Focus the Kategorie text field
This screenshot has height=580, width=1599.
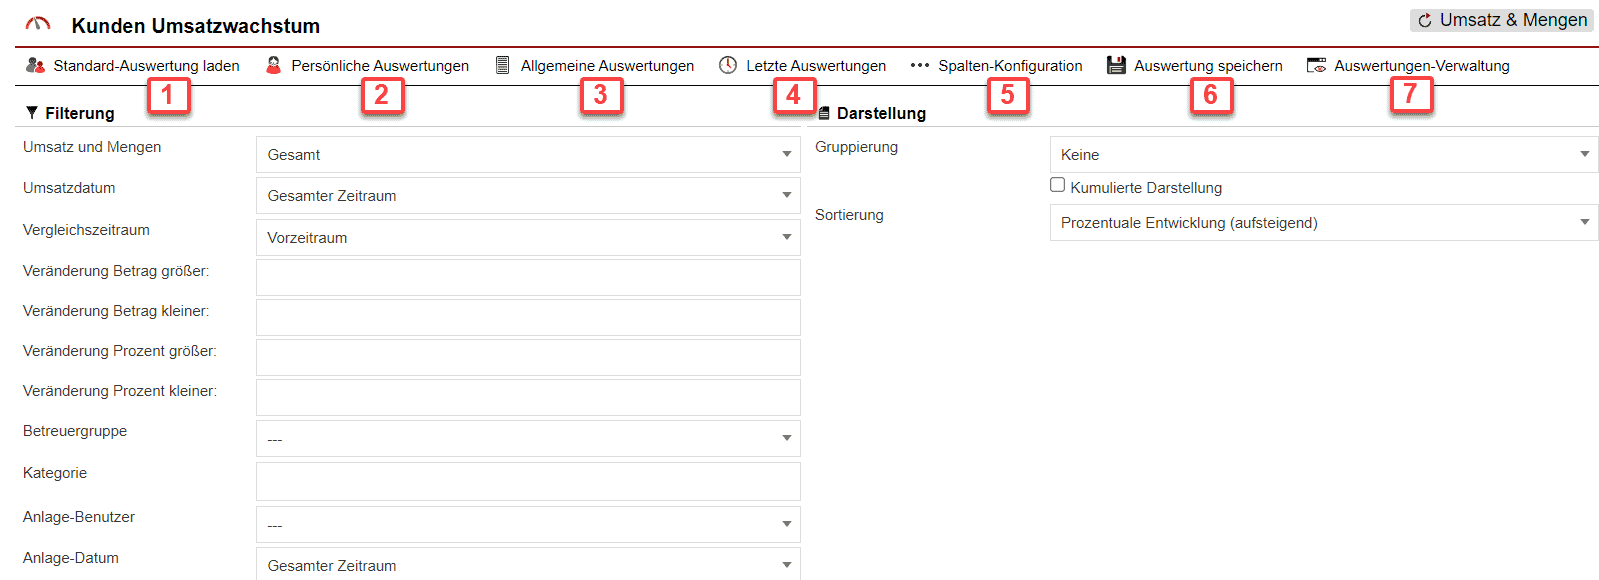pyautogui.click(x=527, y=481)
